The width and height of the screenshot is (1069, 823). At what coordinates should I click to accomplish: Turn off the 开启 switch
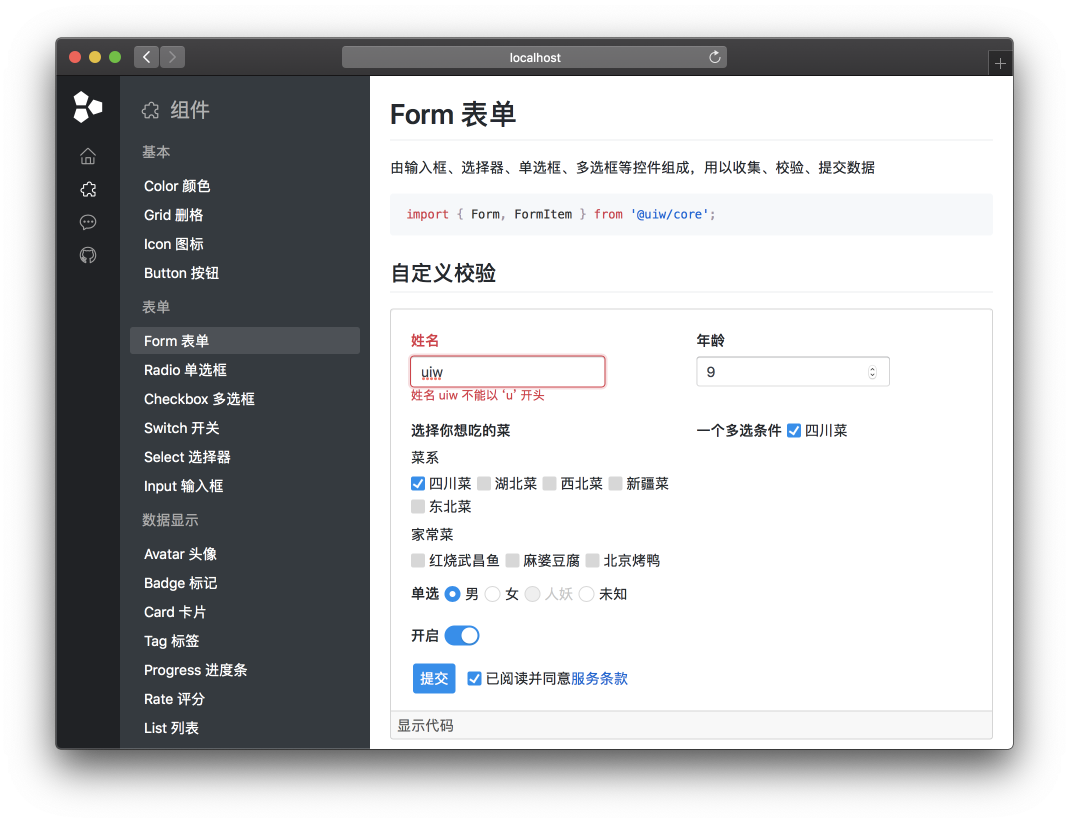click(x=462, y=636)
